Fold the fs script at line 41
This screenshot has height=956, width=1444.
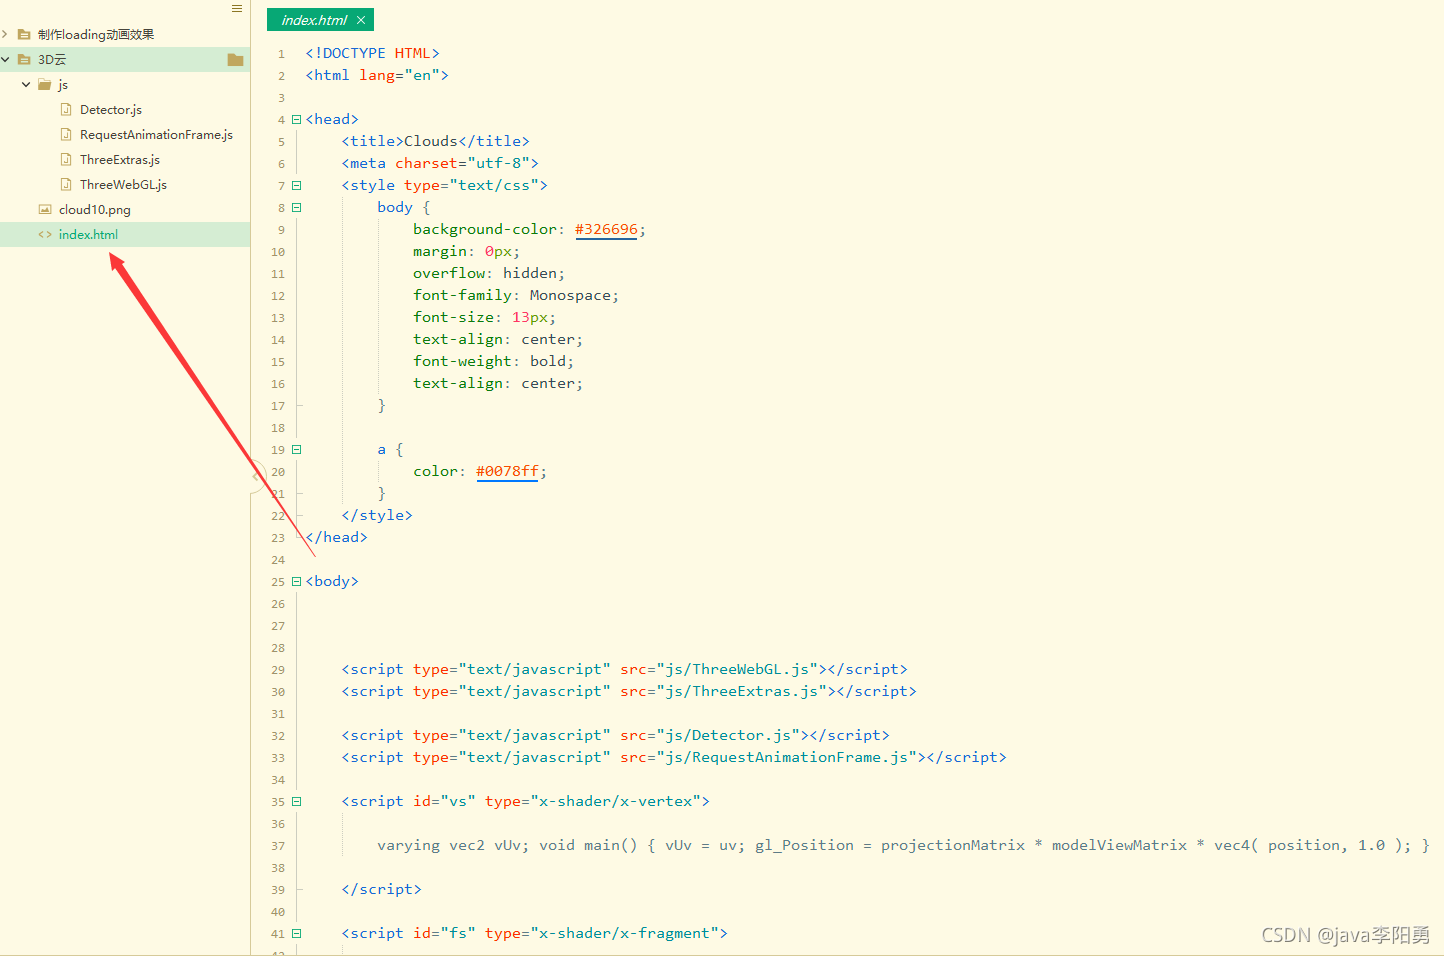pos(296,933)
